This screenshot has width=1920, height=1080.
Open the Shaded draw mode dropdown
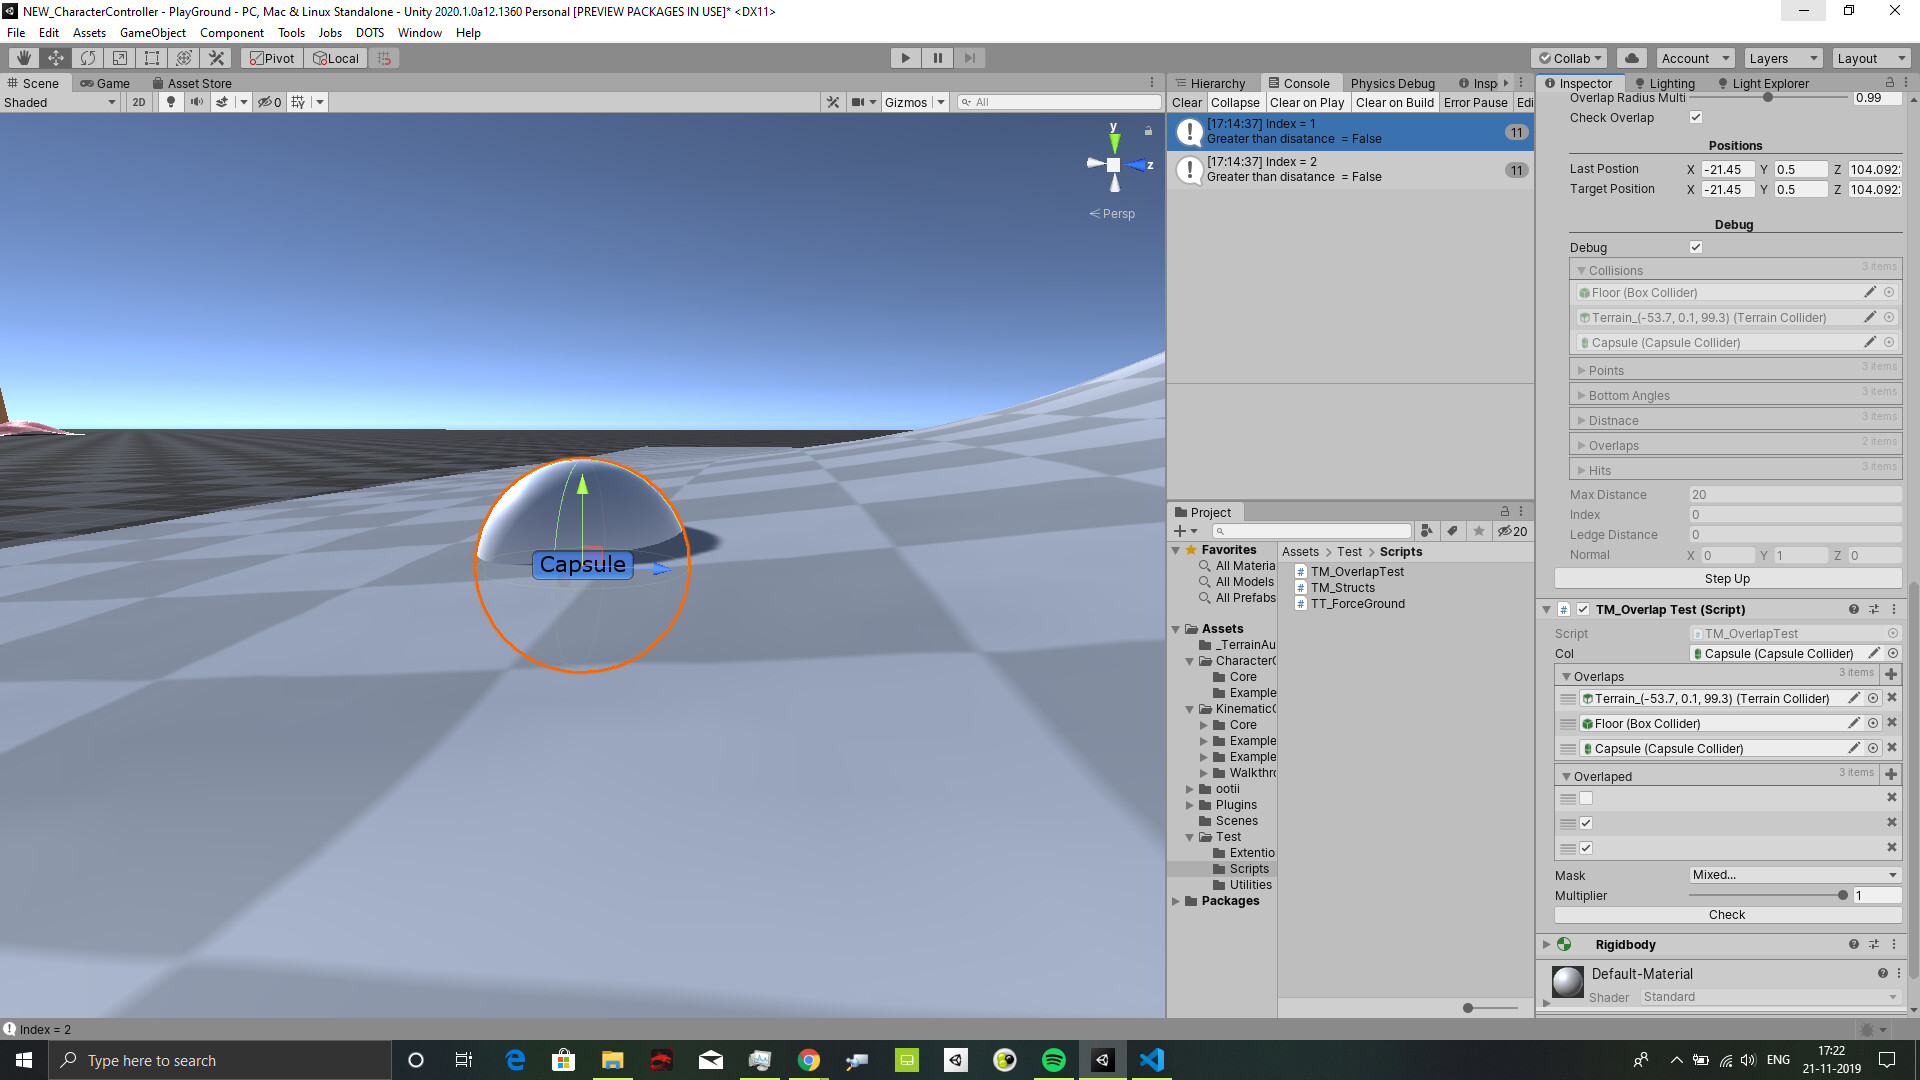[60, 101]
